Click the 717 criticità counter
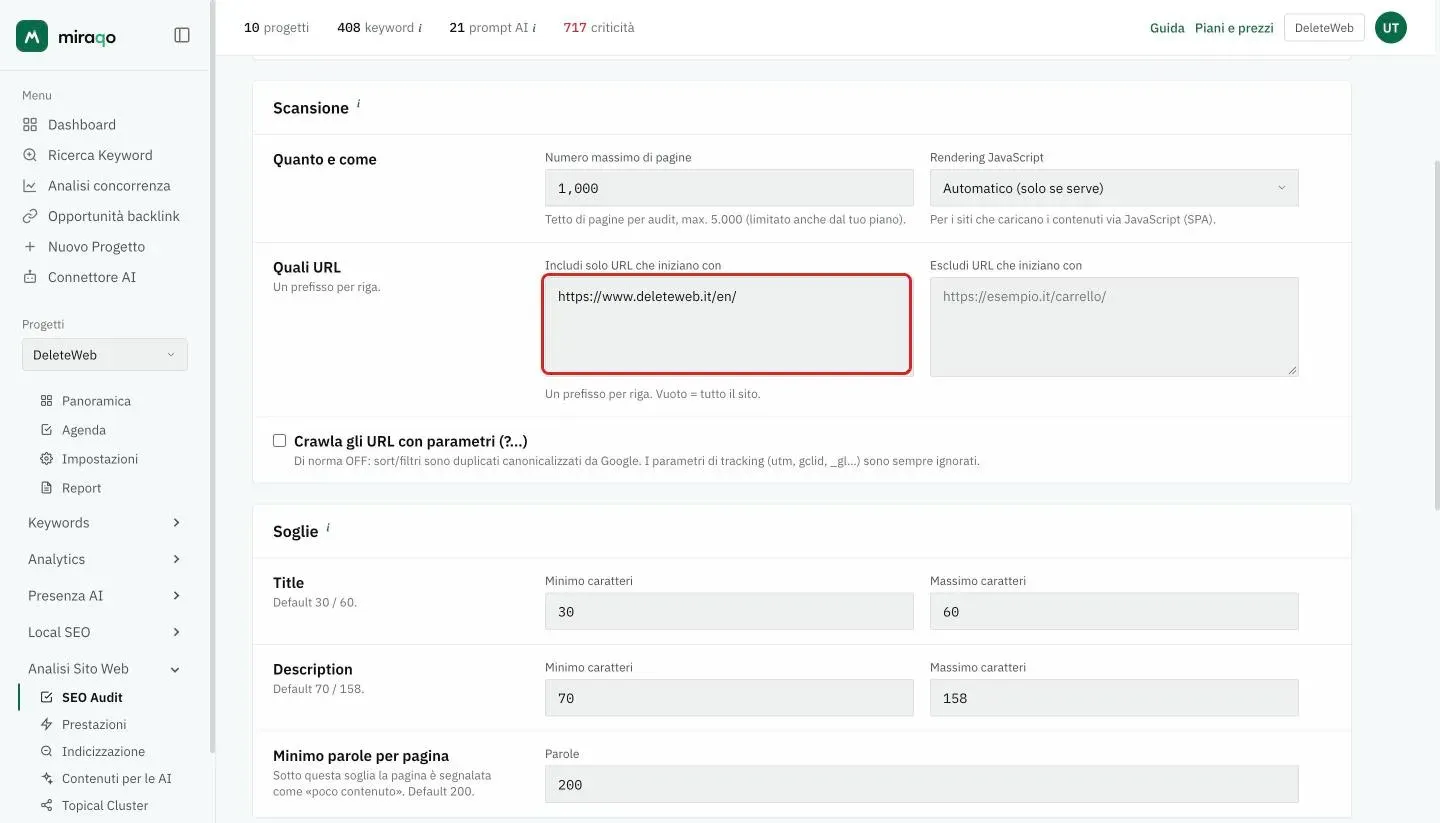Screen dimensions: 1440x823 click(599, 28)
